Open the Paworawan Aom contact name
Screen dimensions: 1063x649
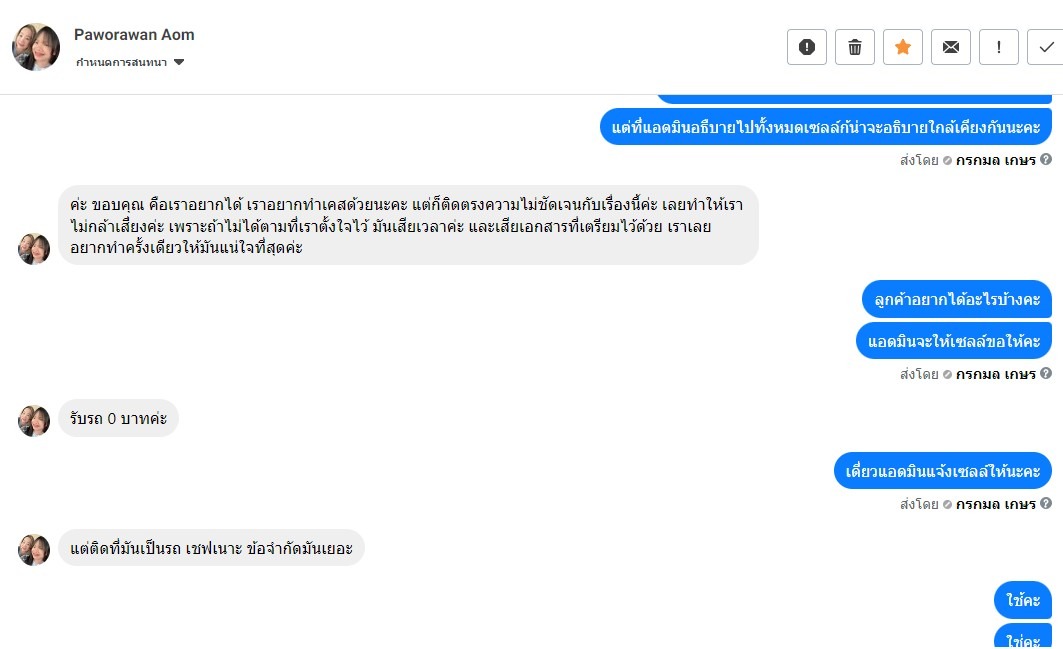click(134, 35)
